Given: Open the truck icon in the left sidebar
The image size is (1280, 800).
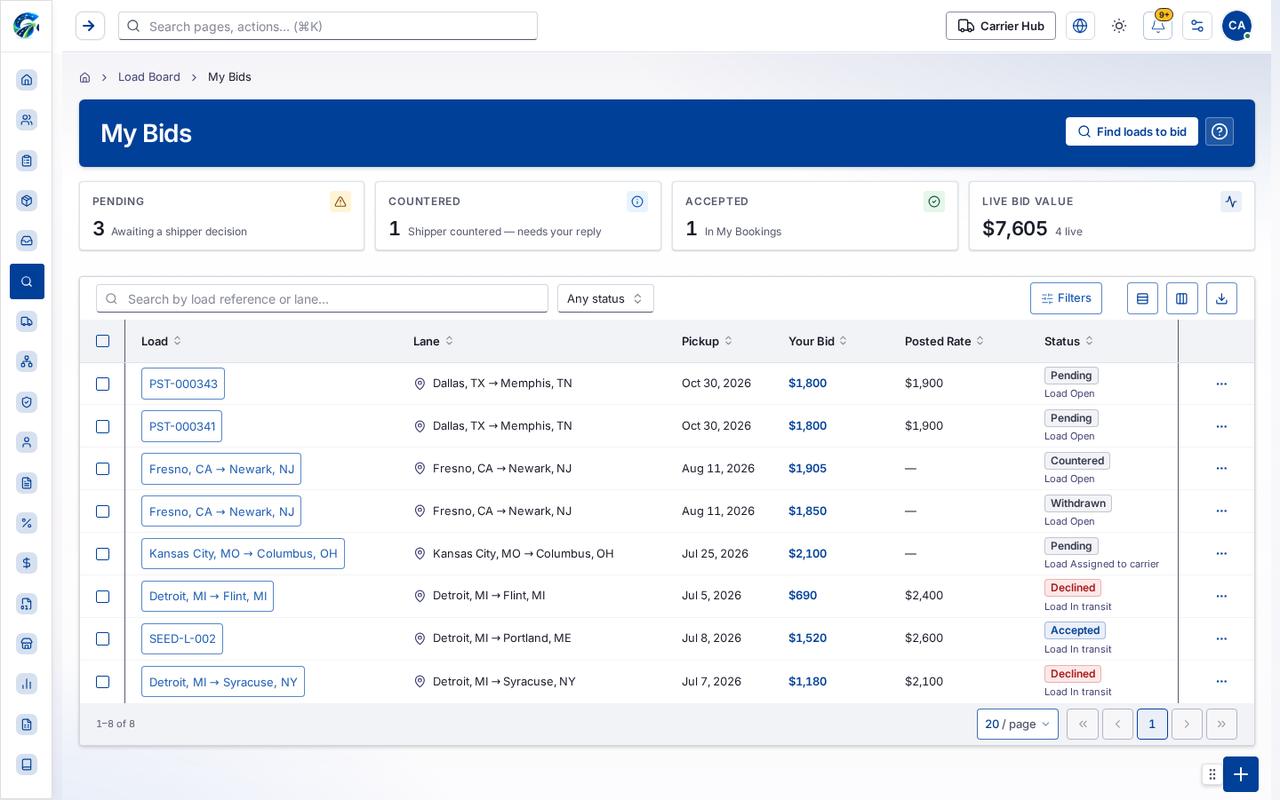Looking at the screenshot, I should [x=27, y=321].
